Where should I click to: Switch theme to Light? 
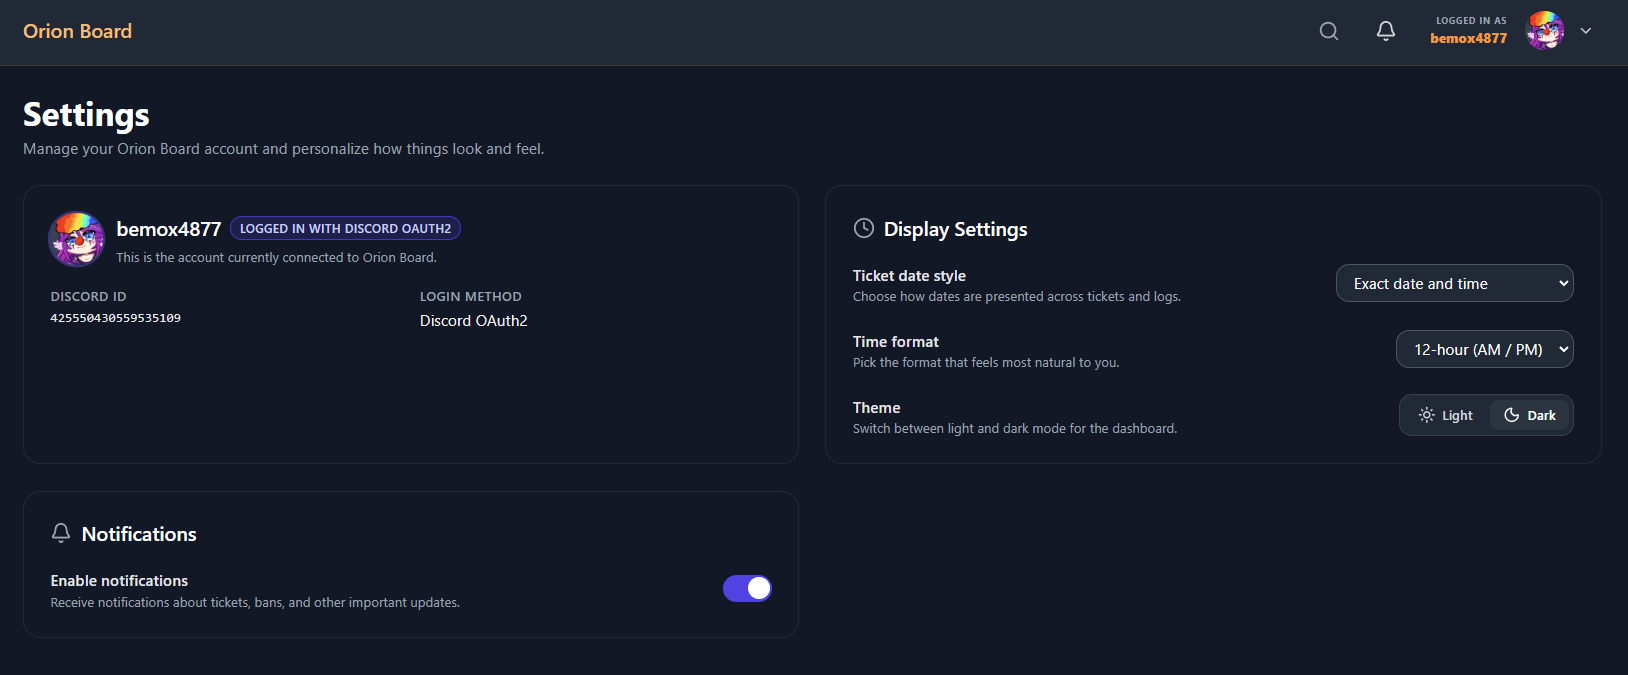1446,415
